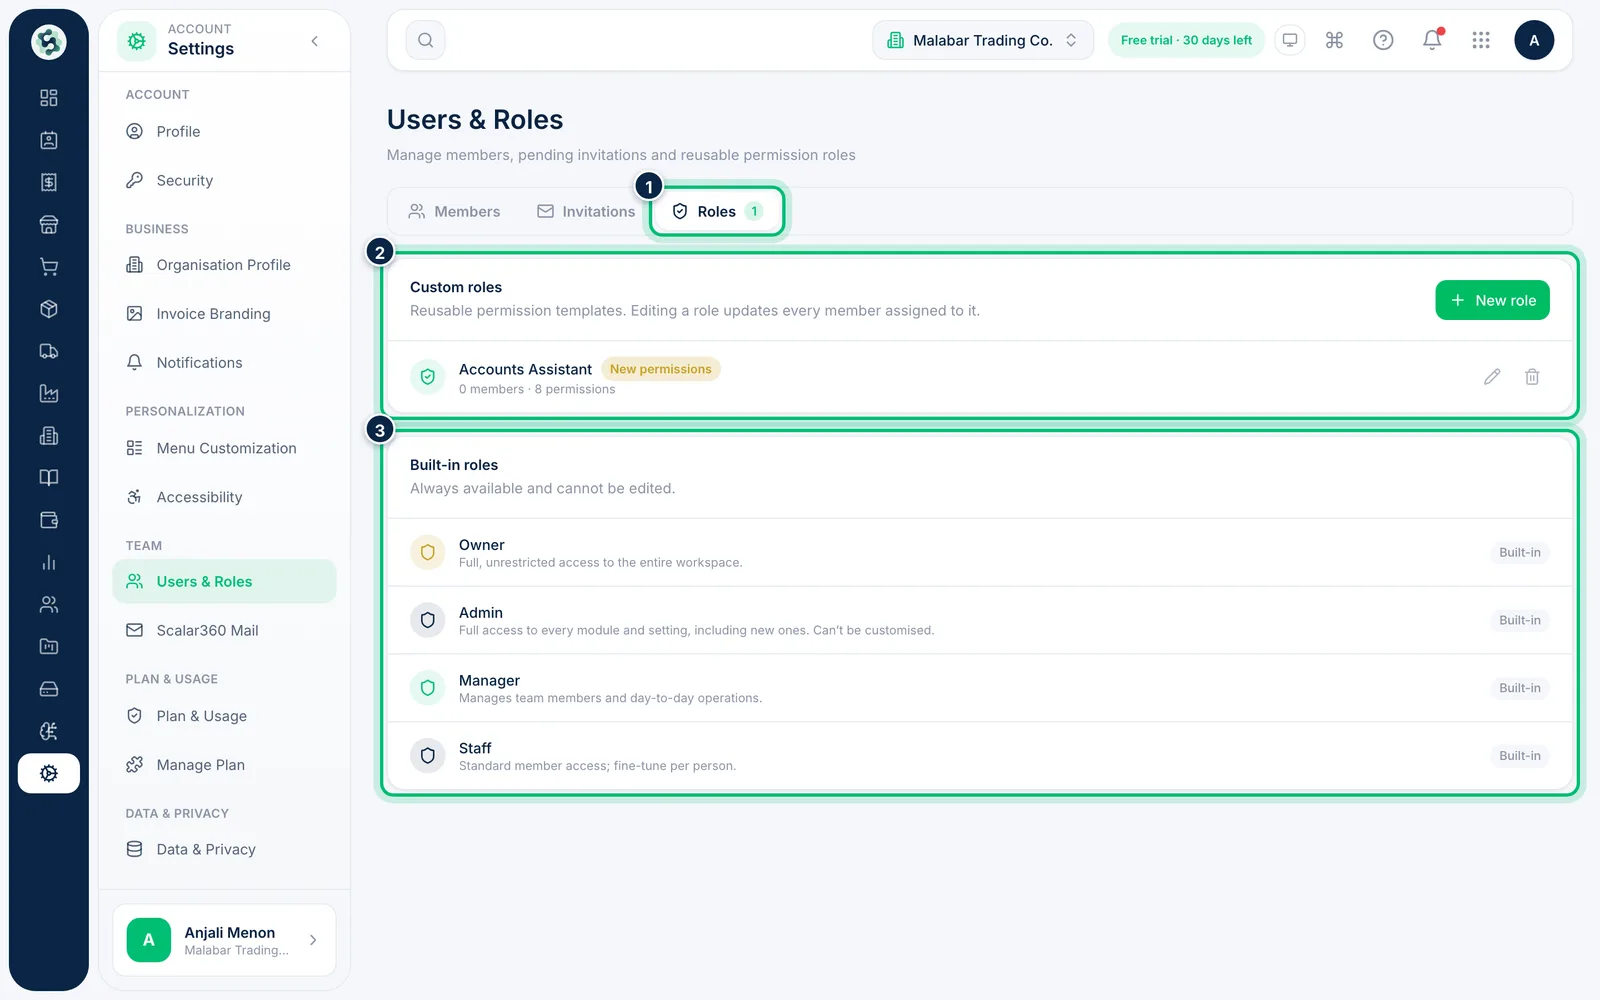Open the notifications bell in the top bar

[1432, 40]
